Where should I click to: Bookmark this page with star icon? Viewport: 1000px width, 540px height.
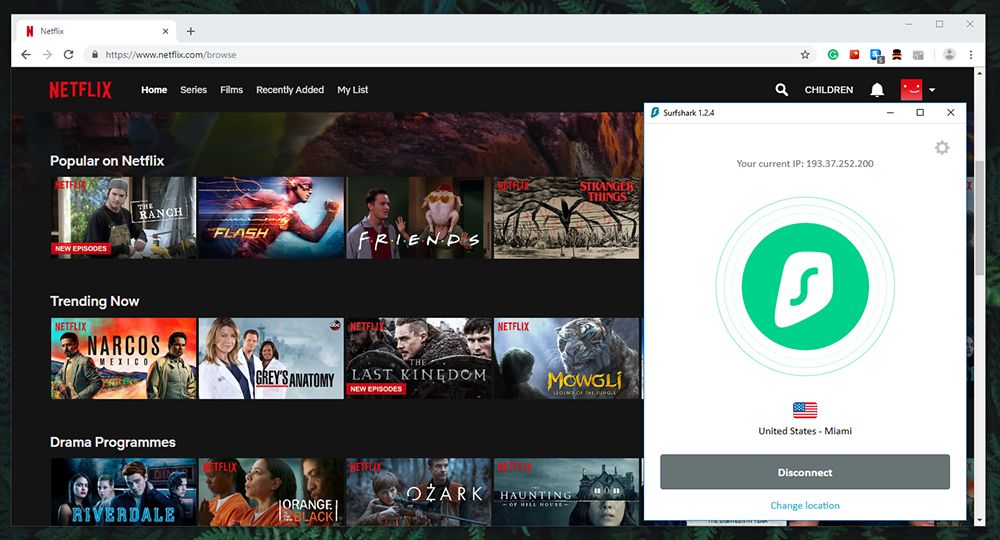point(805,55)
